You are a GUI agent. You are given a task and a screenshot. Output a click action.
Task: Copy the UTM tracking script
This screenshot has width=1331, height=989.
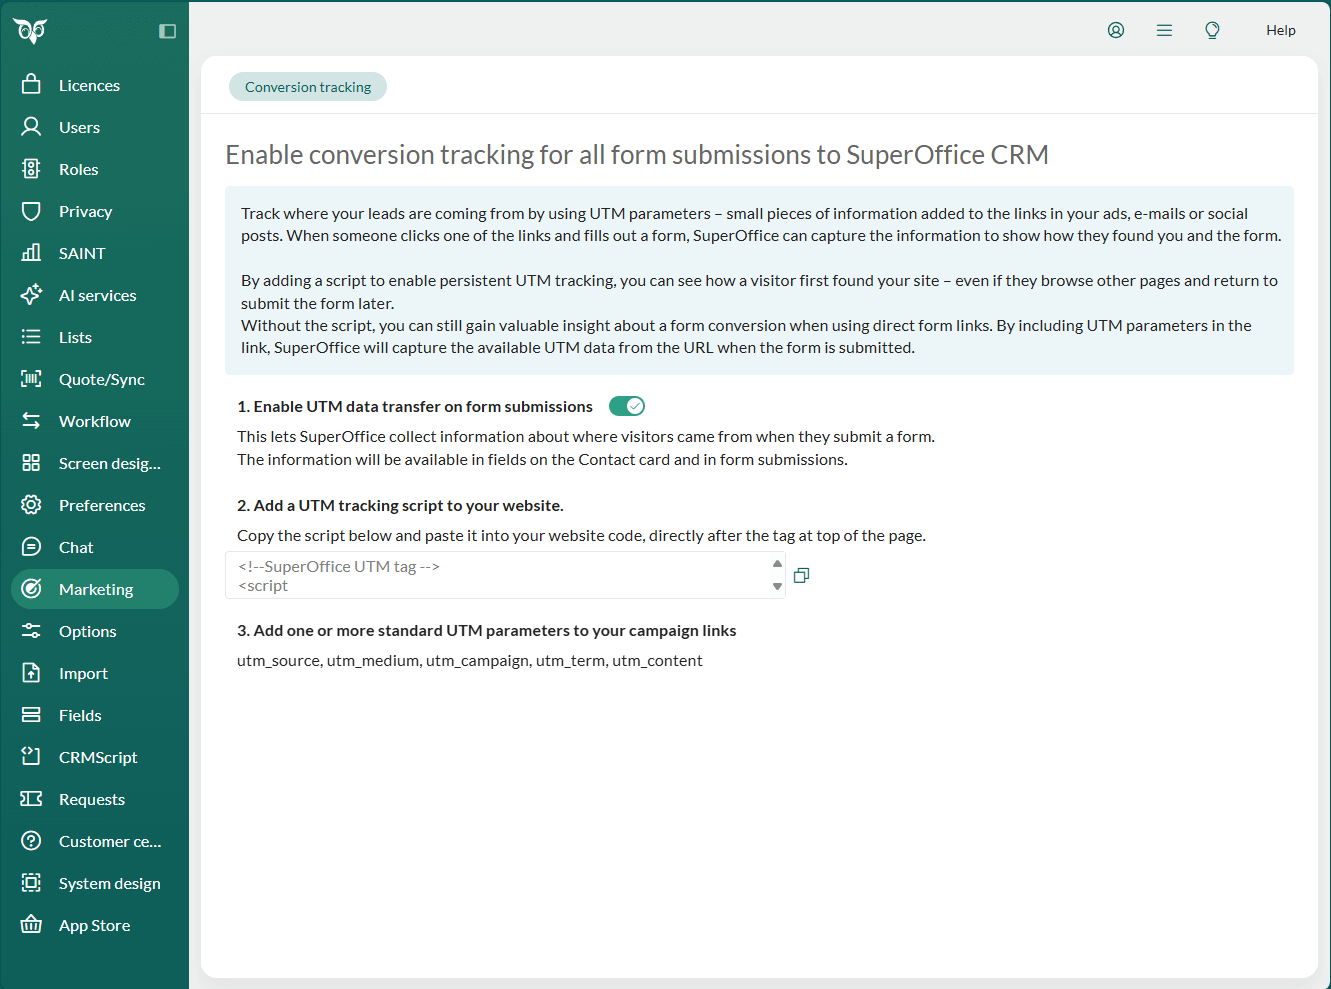coord(801,575)
